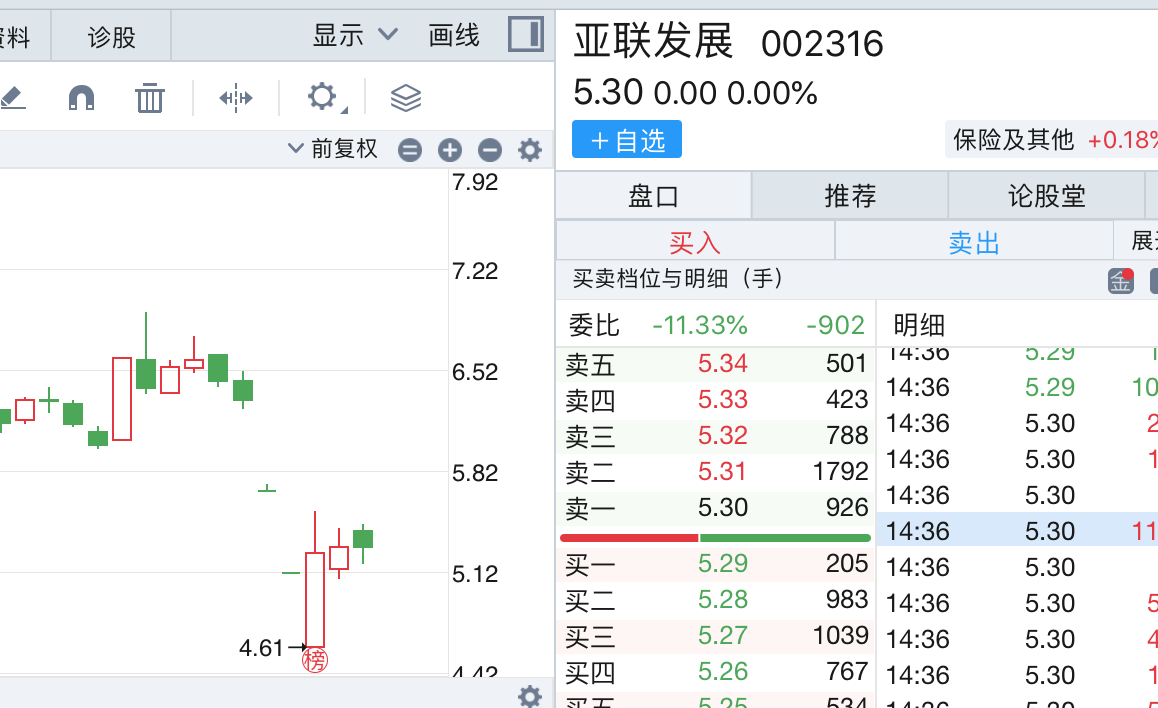This screenshot has height=708, width=1158.
Task: Click the stacked layers icon
Action: (x=405, y=97)
